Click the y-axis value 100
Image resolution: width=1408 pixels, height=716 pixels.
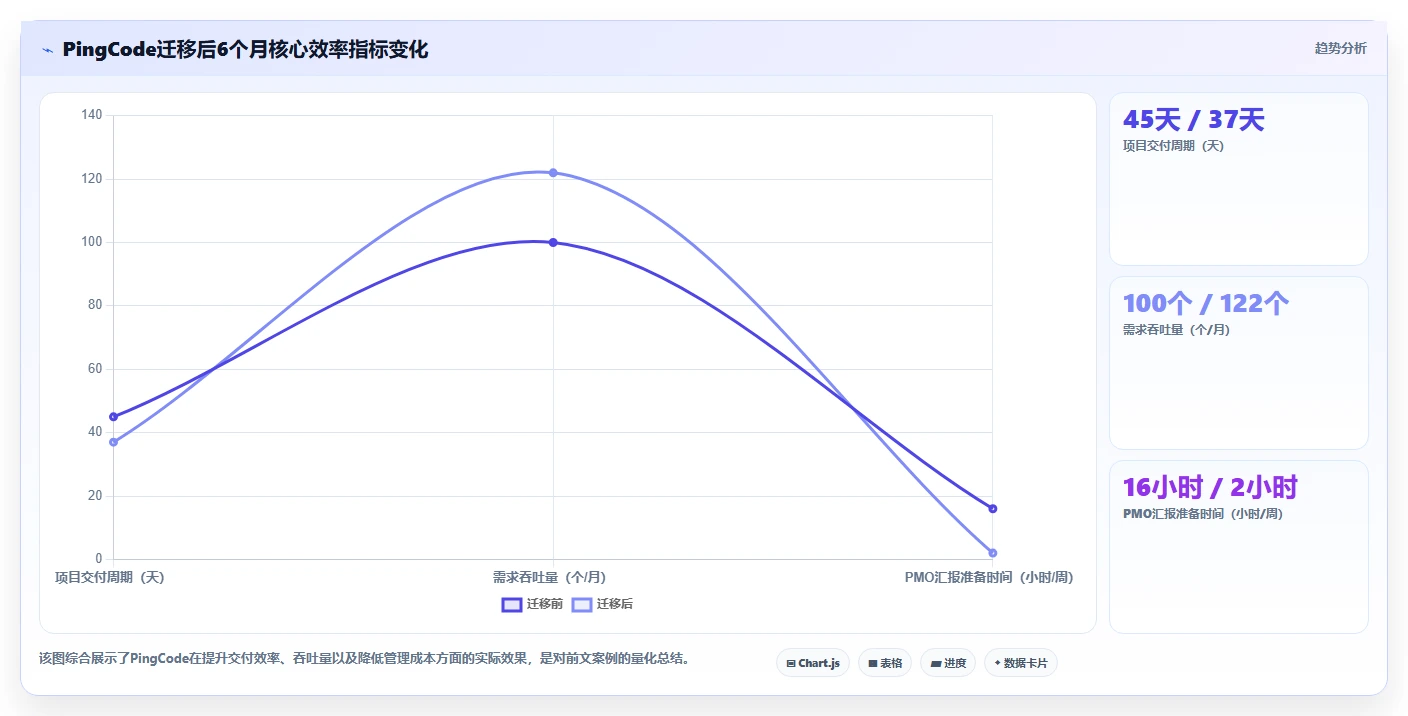click(x=92, y=242)
